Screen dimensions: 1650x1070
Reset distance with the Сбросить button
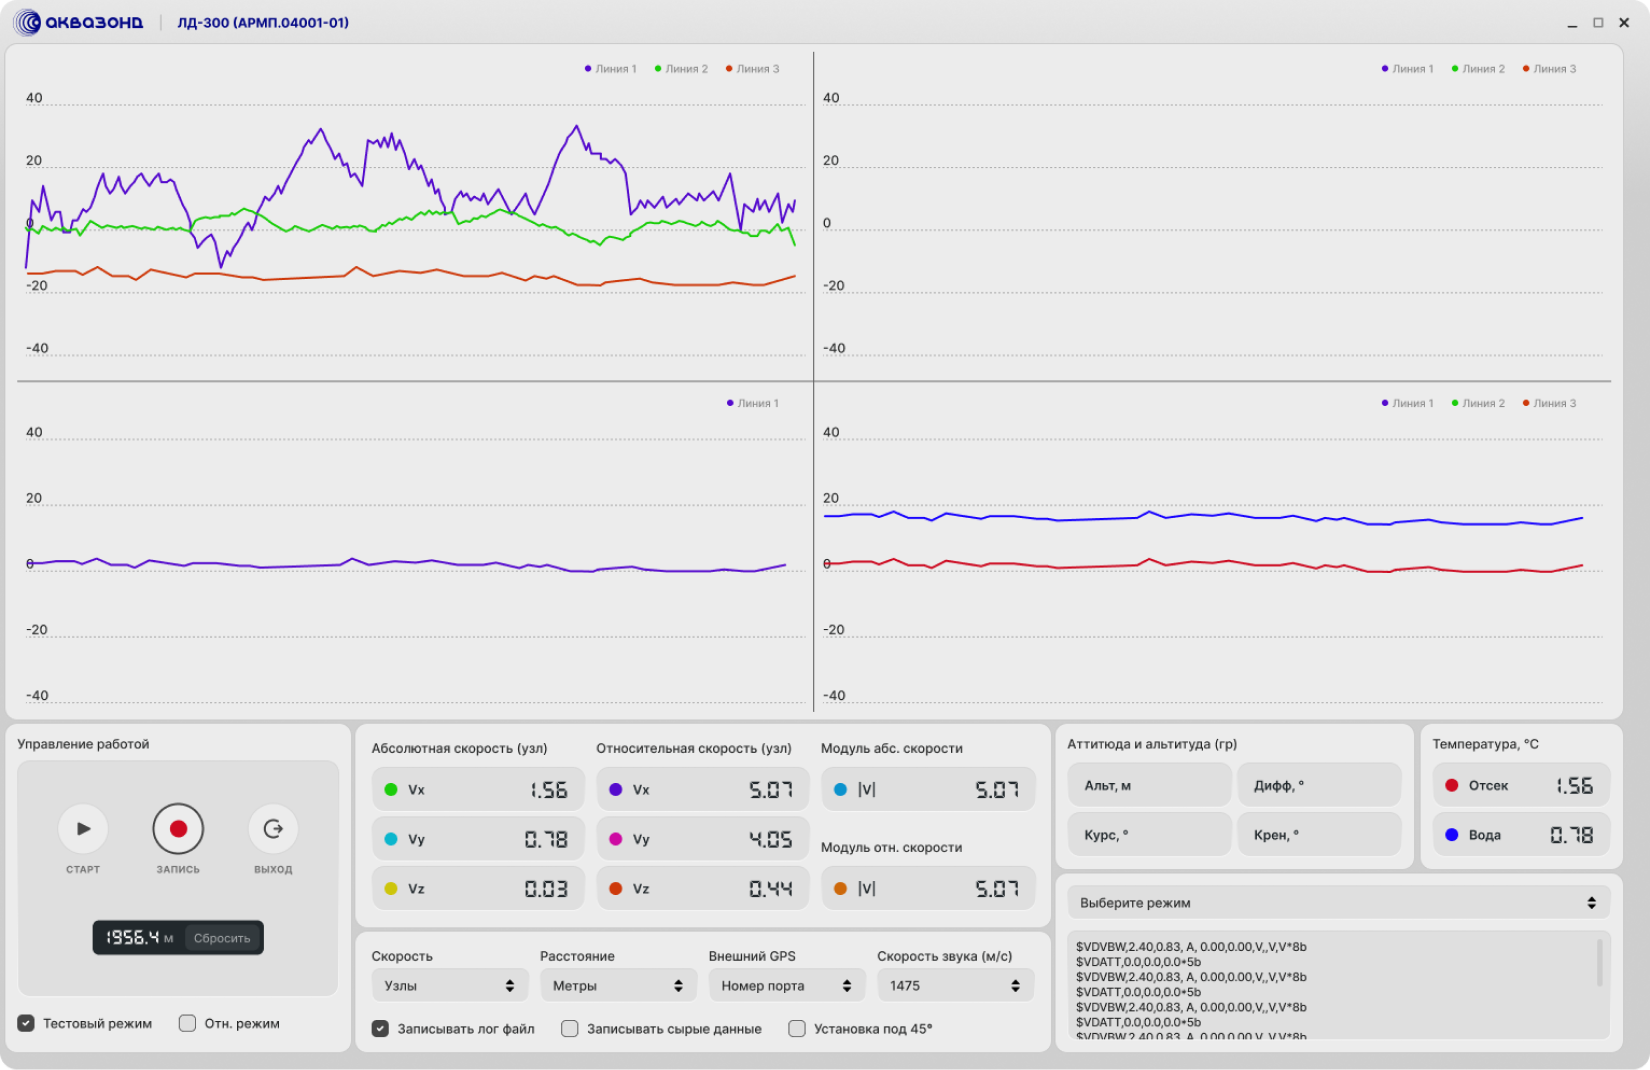(222, 938)
